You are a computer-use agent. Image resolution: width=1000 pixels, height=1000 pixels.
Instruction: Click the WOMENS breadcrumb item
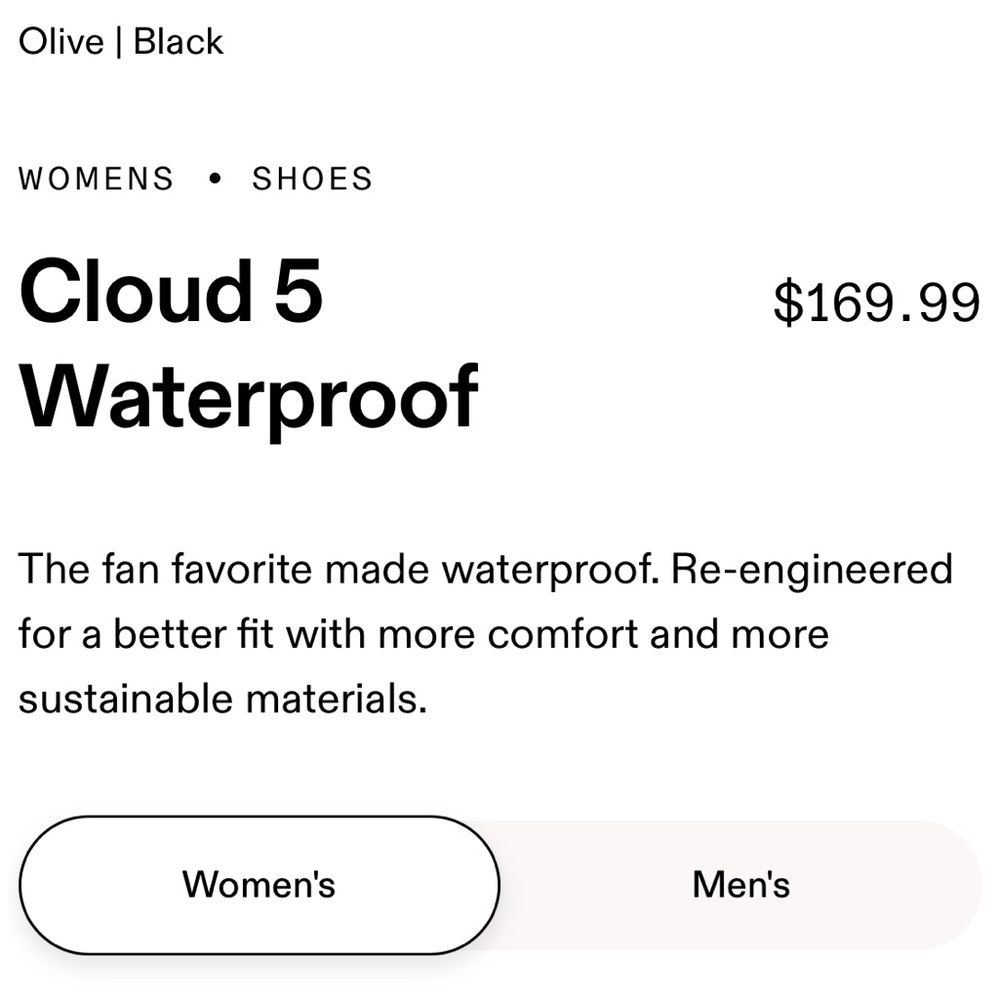(95, 178)
